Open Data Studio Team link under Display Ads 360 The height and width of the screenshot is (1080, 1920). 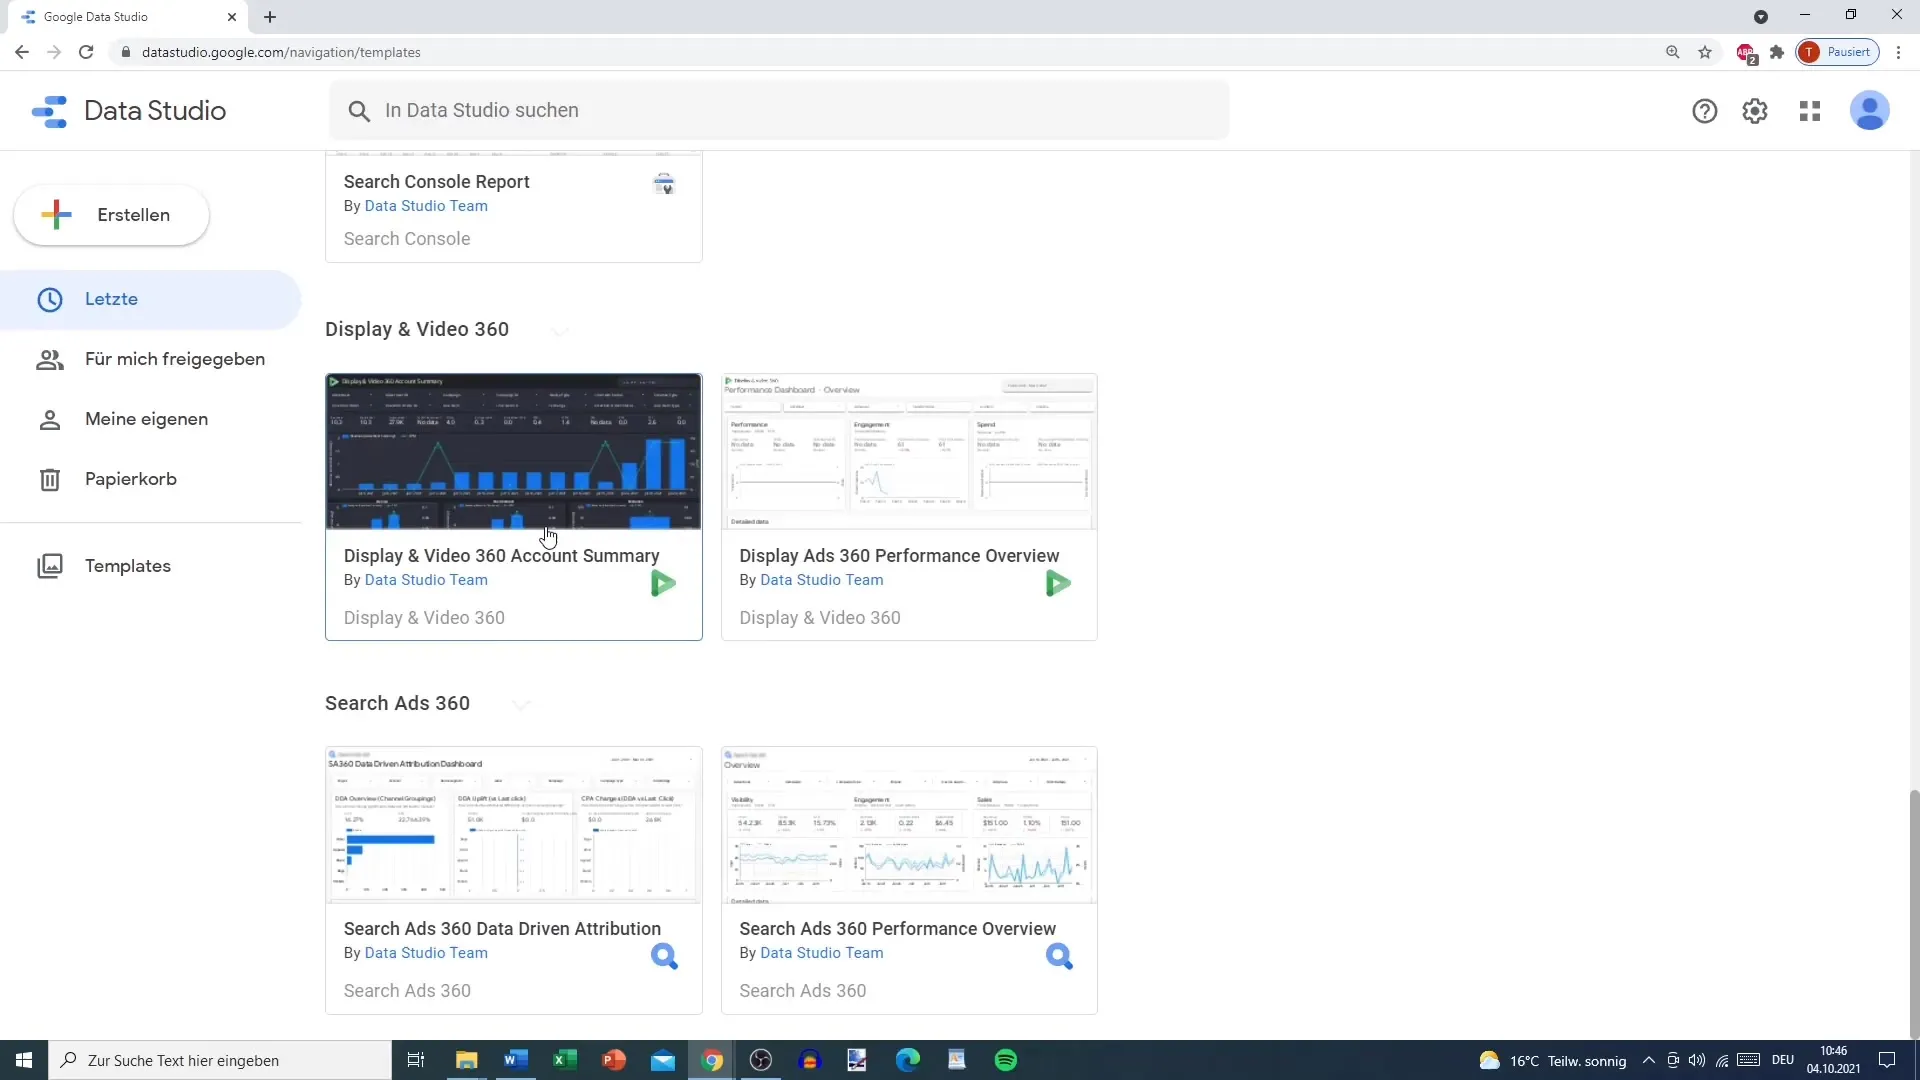pos(822,580)
